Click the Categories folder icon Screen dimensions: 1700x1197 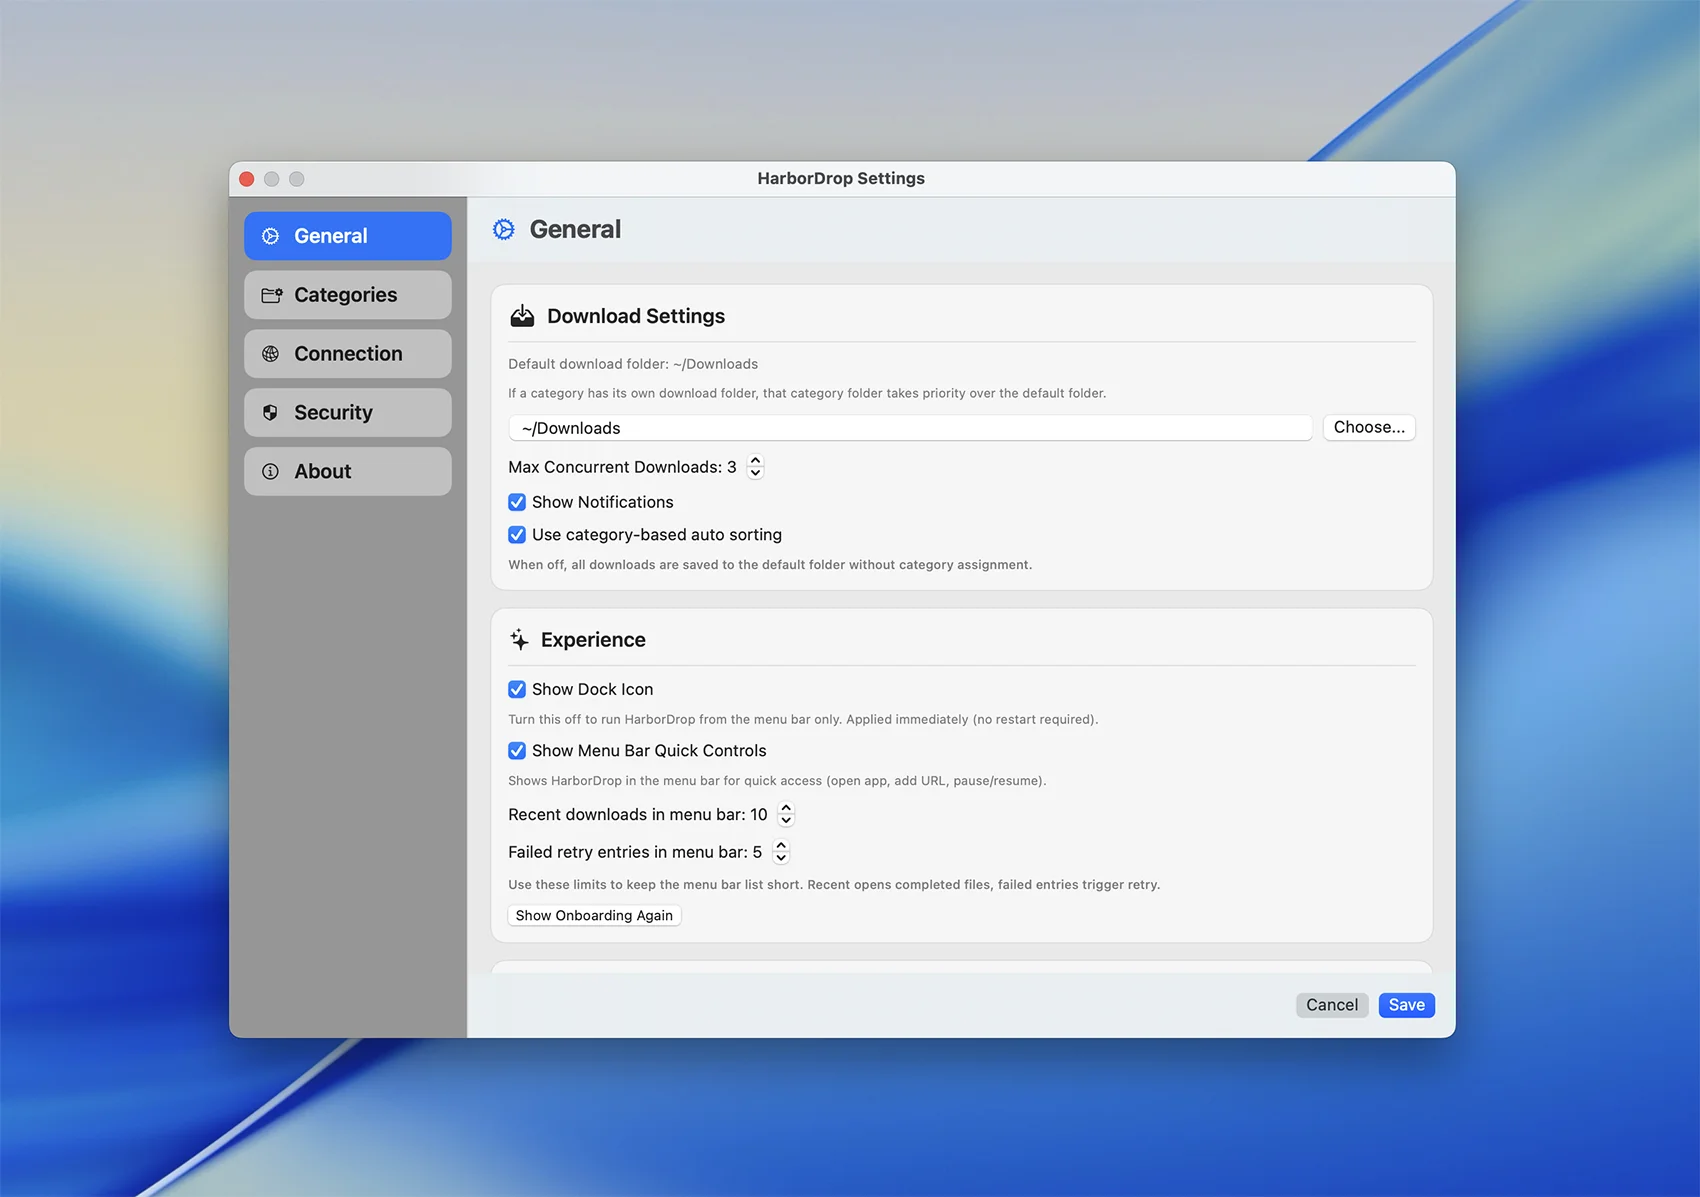(271, 295)
